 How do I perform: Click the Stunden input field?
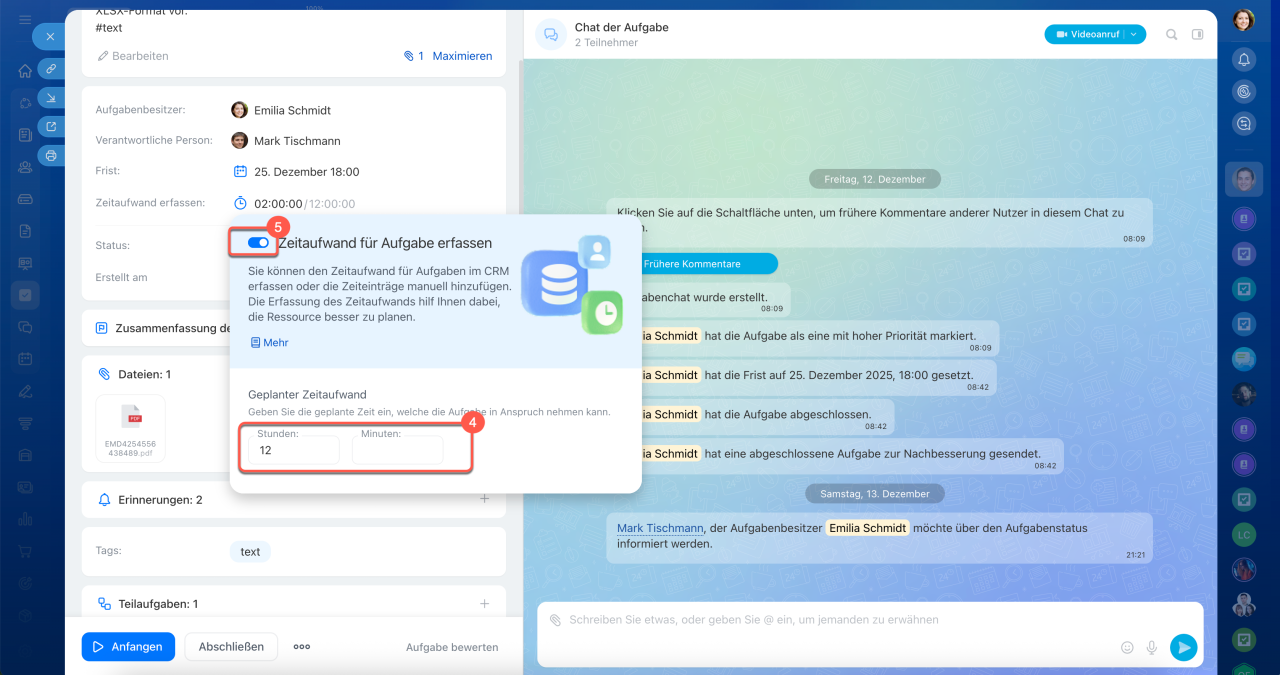294,450
